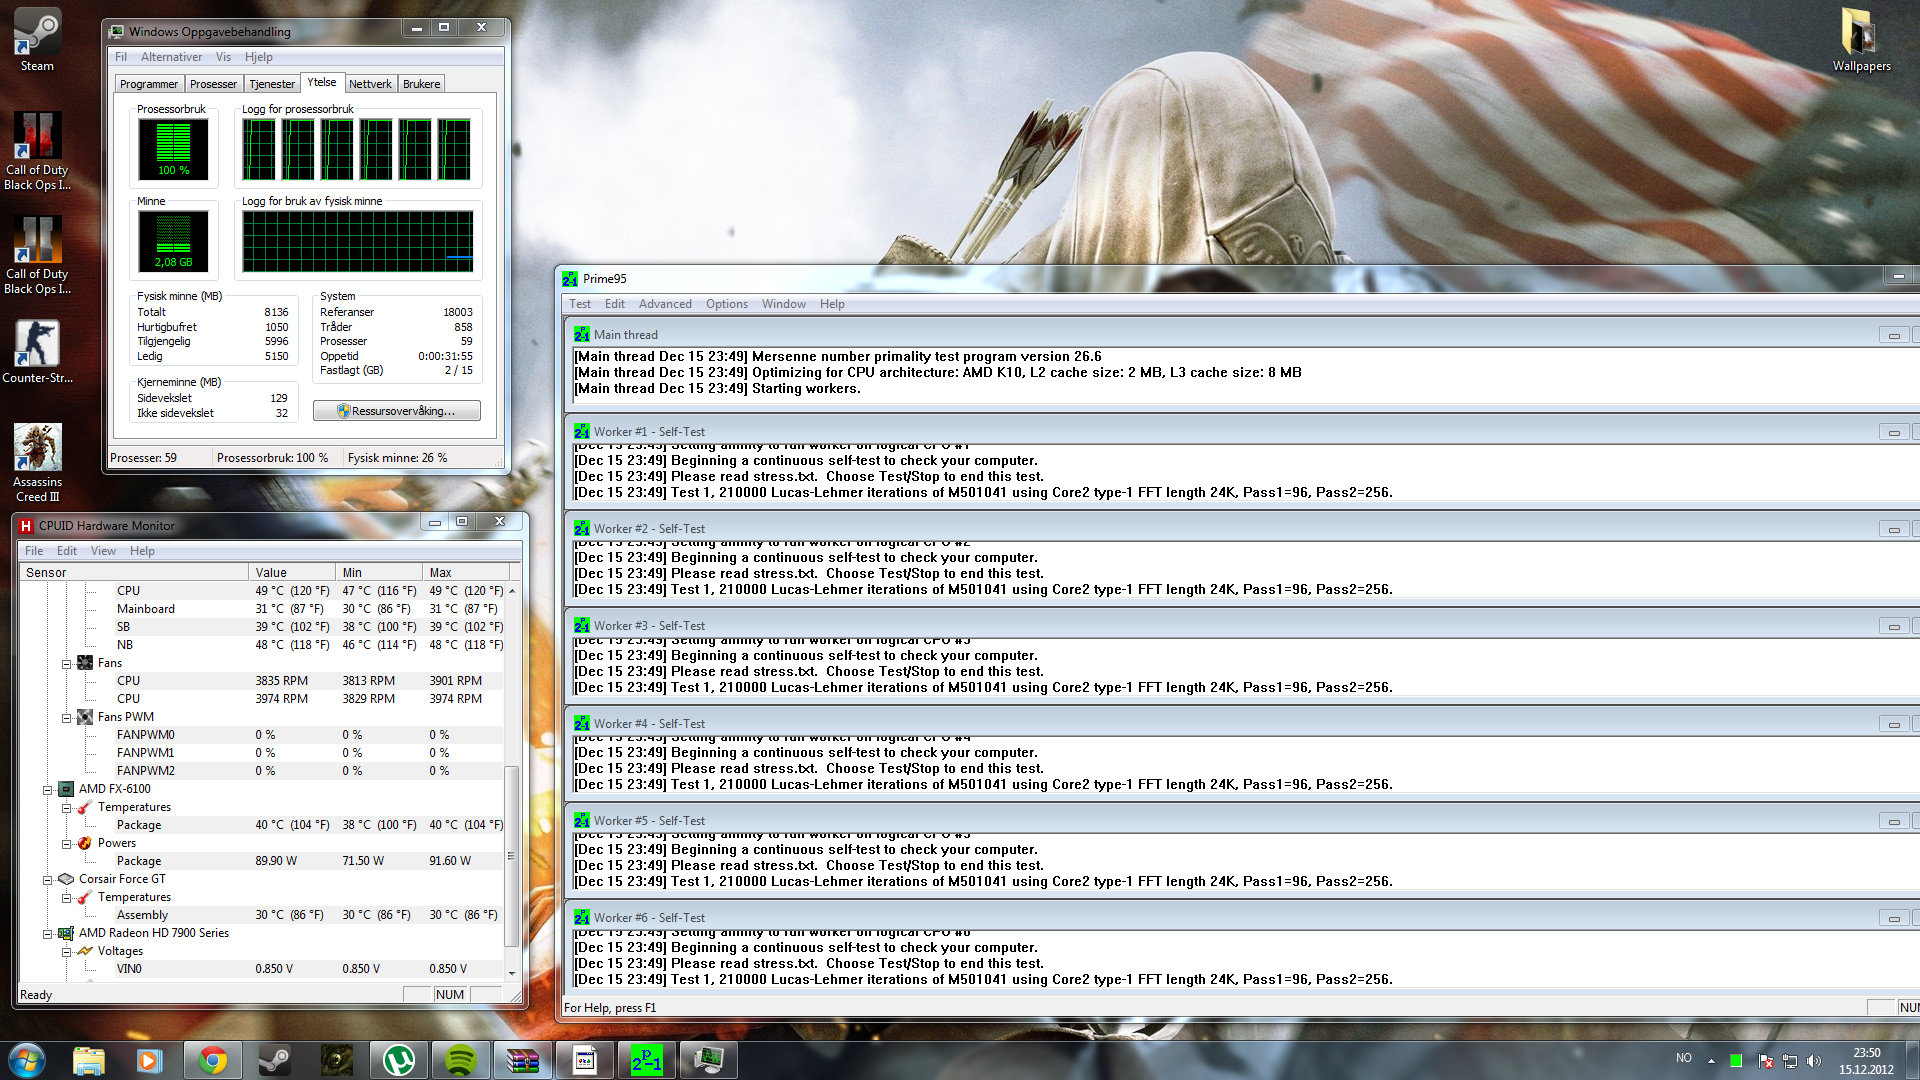Select the VIN0 voltage row
The height and width of the screenshot is (1080, 1920).
point(262,969)
